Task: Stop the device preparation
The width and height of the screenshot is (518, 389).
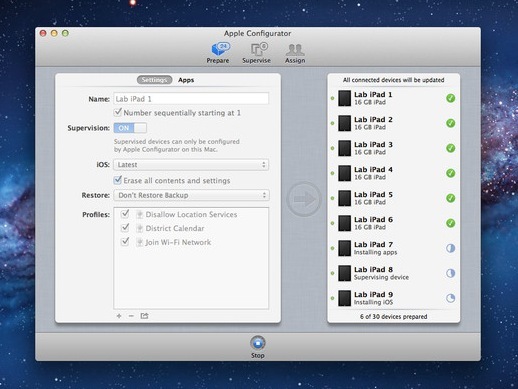Action: [258, 343]
